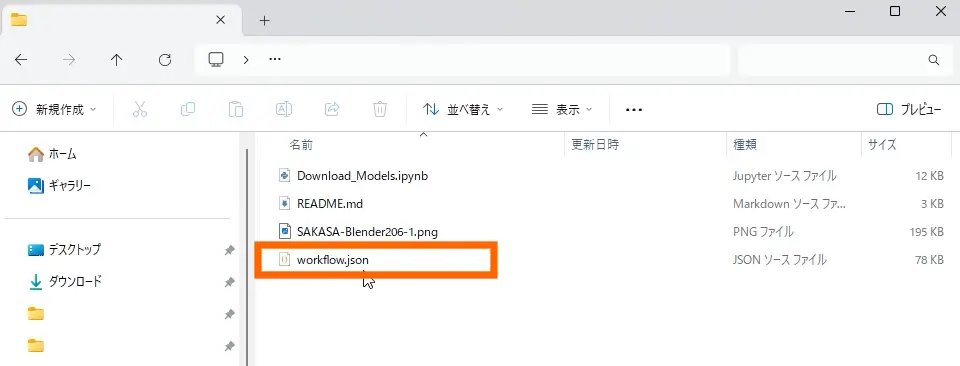960x366 pixels.
Task: Go up one folder level
Action: (x=116, y=59)
